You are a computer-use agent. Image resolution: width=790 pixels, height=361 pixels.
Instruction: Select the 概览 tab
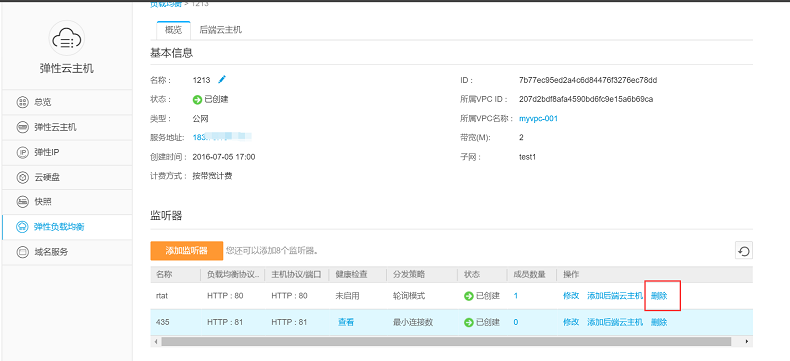[x=173, y=30]
